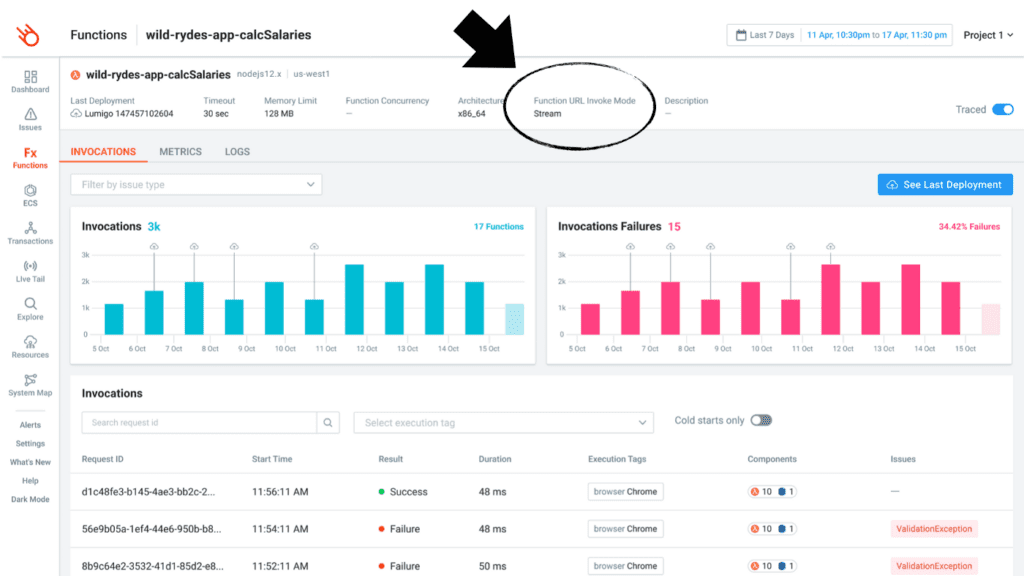Click the Search request id field
1024x576 pixels.
(x=199, y=423)
